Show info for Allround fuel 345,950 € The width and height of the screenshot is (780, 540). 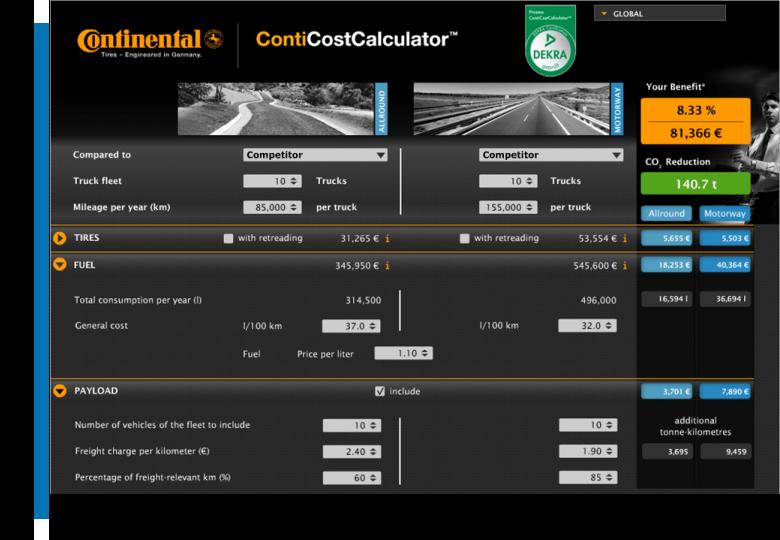388,266
